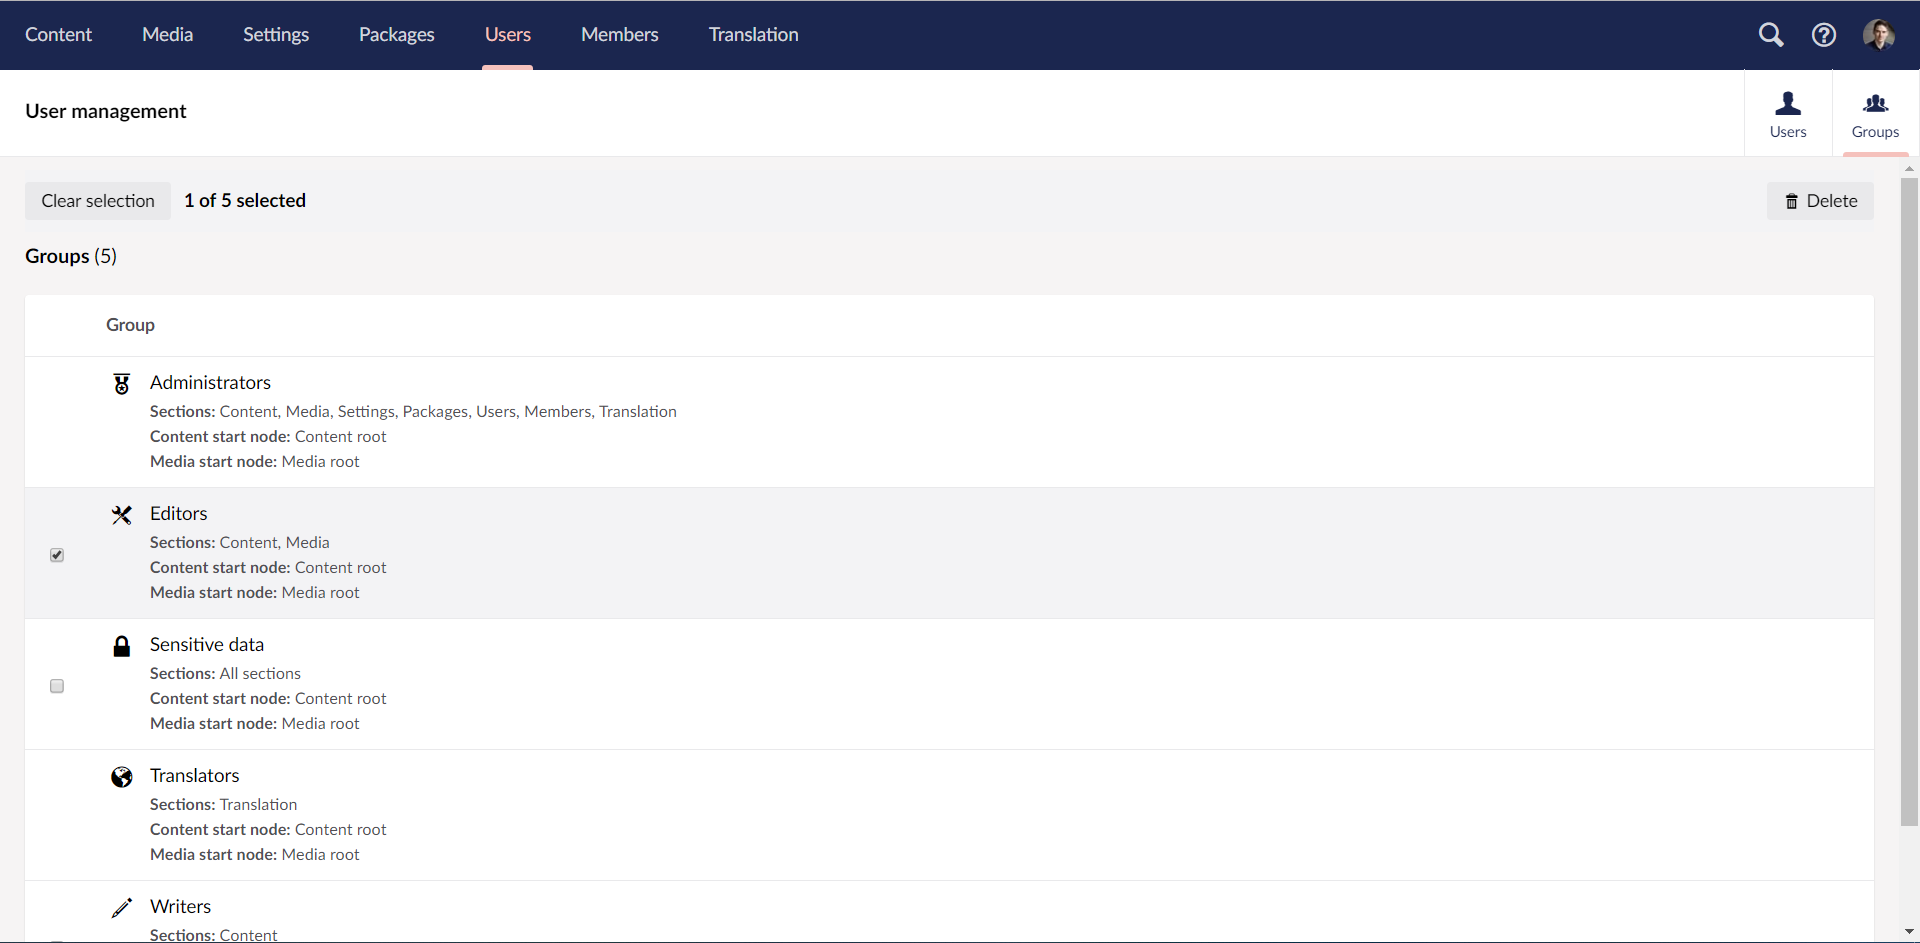Click the scrollbar up arrow
Image resolution: width=1920 pixels, height=943 pixels.
click(1909, 167)
